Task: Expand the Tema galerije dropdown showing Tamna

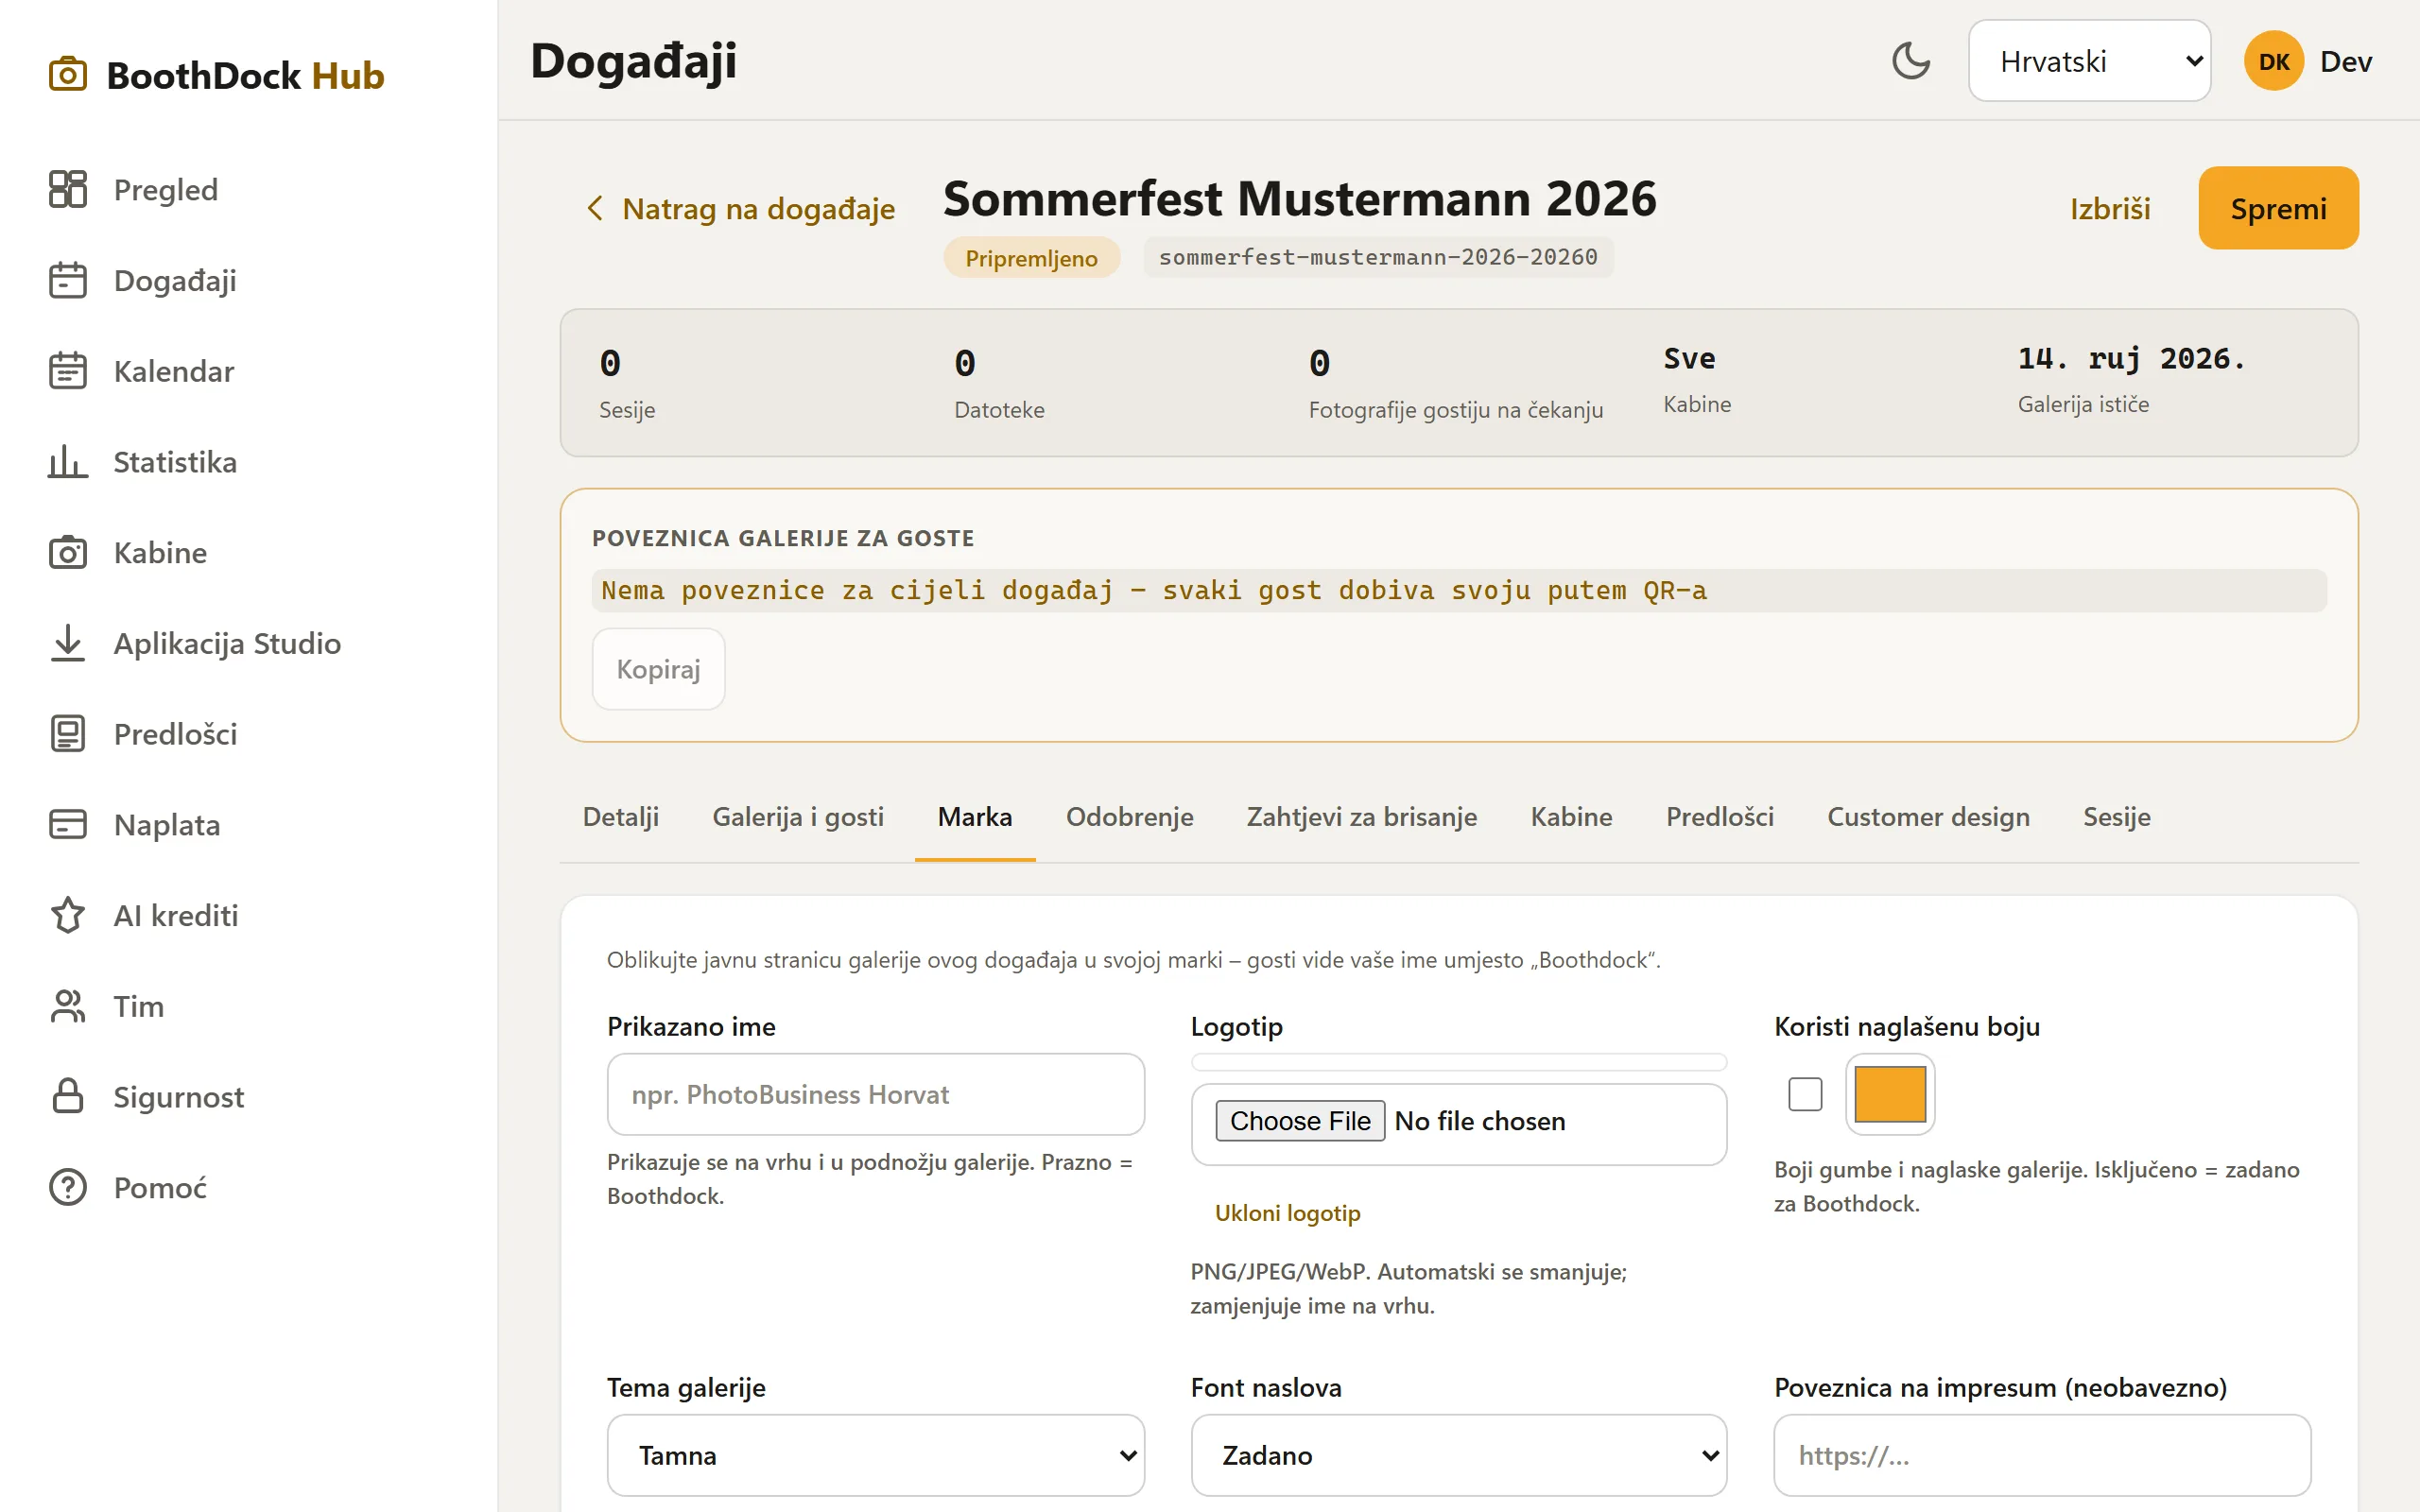Action: (x=875, y=1455)
